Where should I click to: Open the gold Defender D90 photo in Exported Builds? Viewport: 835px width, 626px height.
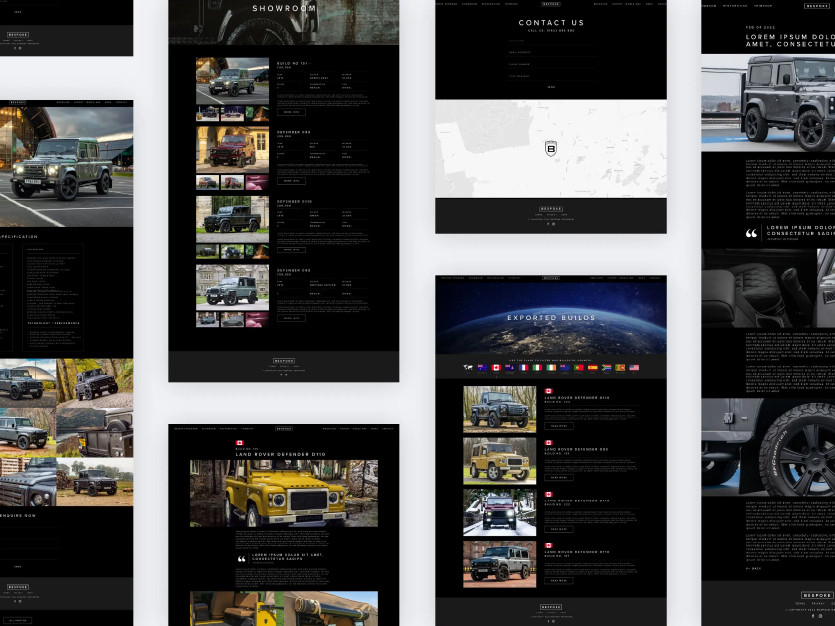click(500, 461)
